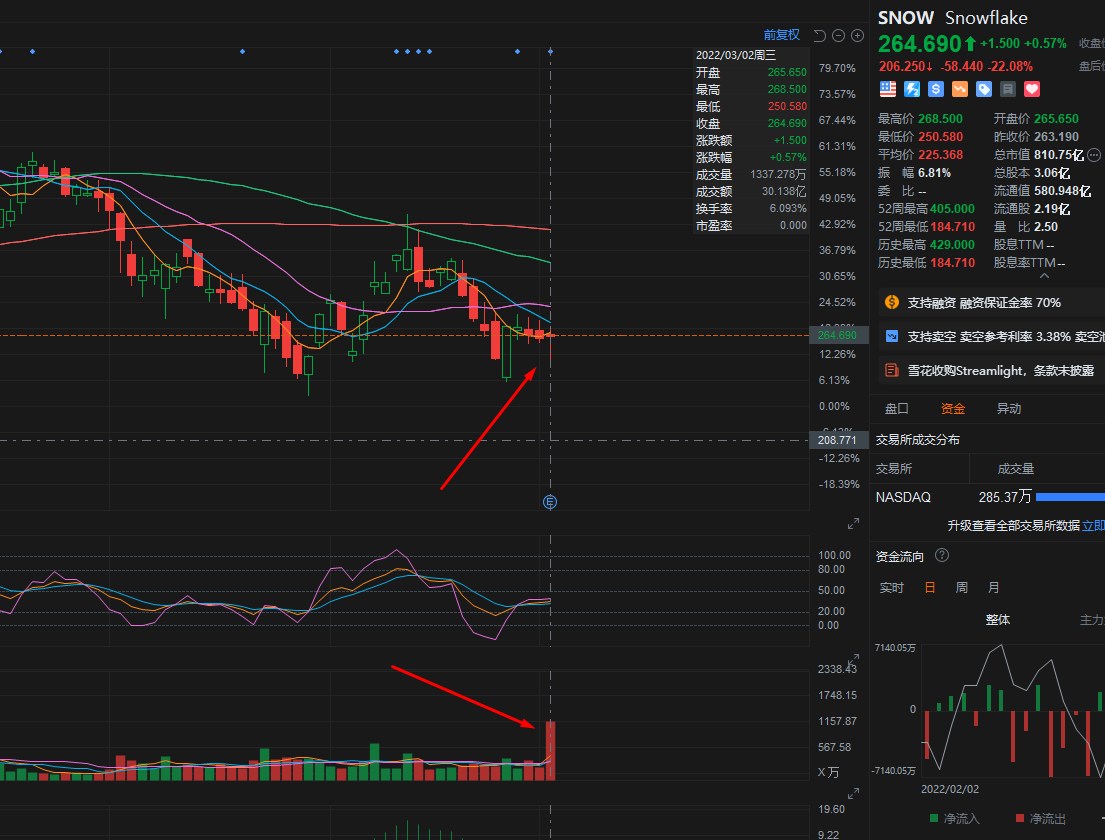This screenshot has height=840, width=1105.
Task: Click the NASDAQ exchange volume row
Action: (988, 497)
